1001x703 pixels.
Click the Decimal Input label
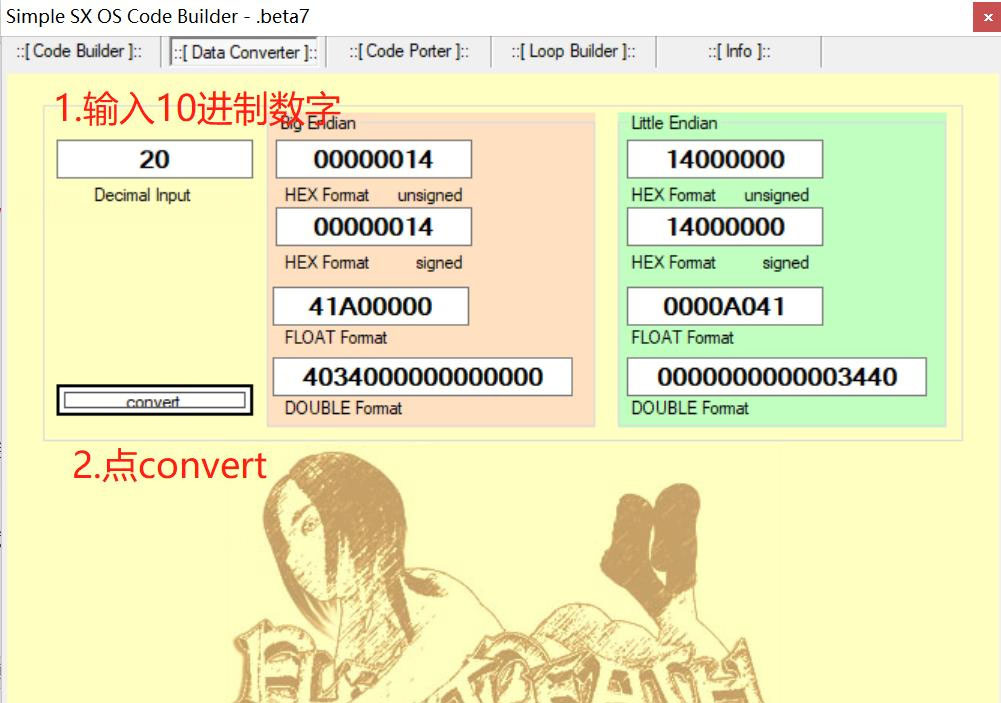tap(142, 195)
